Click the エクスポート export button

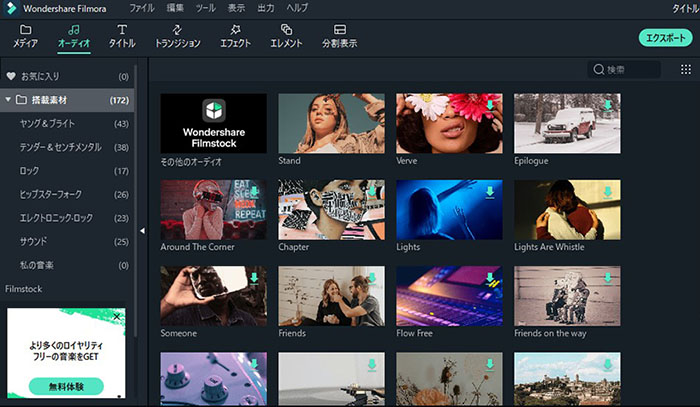pos(665,38)
